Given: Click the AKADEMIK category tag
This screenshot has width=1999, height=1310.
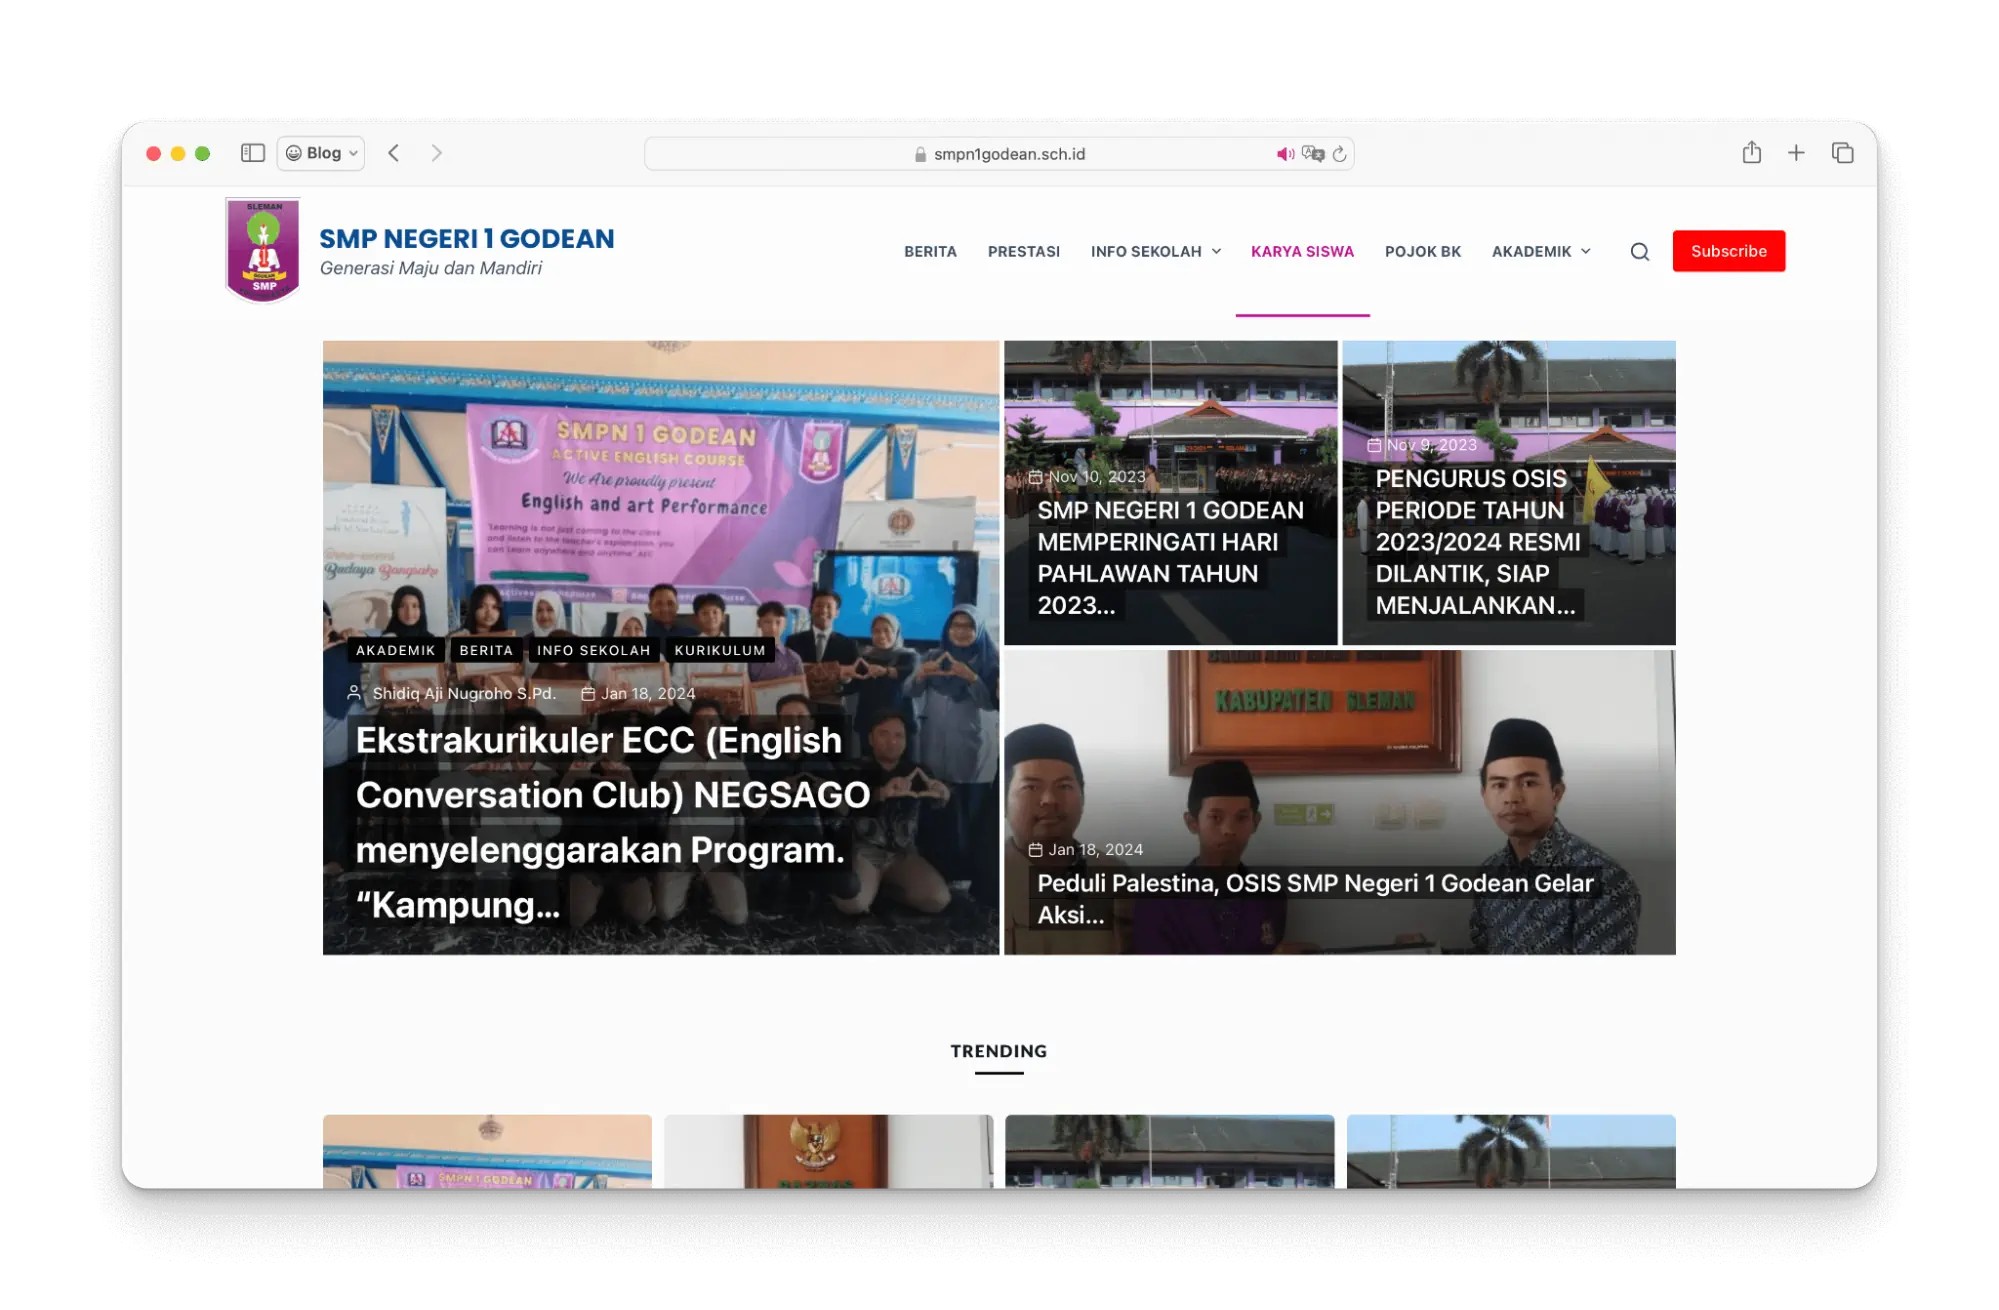Looking at the screenshot, I should point(396,650).
